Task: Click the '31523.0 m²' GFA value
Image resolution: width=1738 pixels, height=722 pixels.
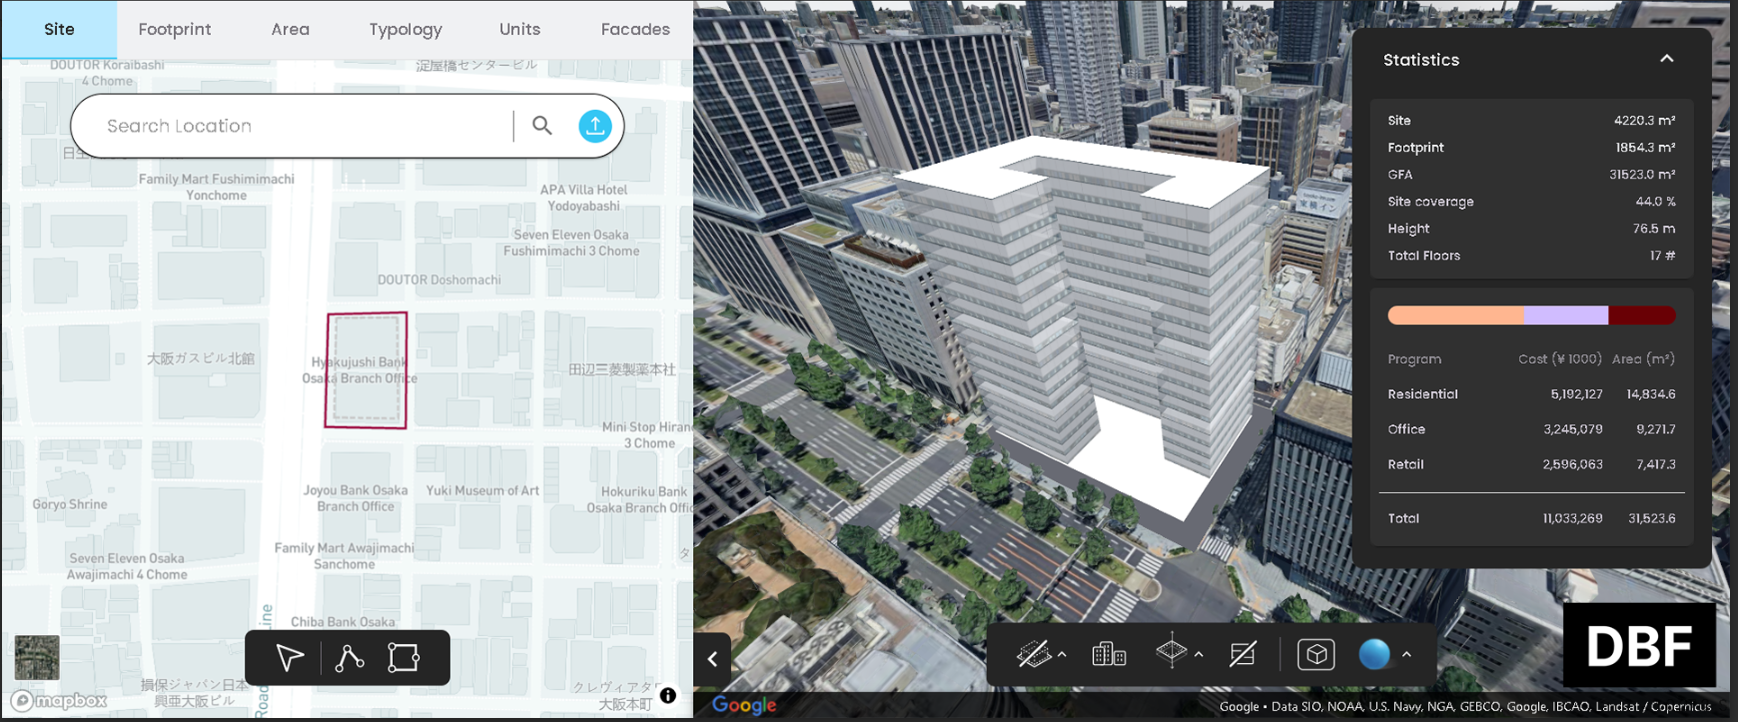Action: (x=1642, y=174)
